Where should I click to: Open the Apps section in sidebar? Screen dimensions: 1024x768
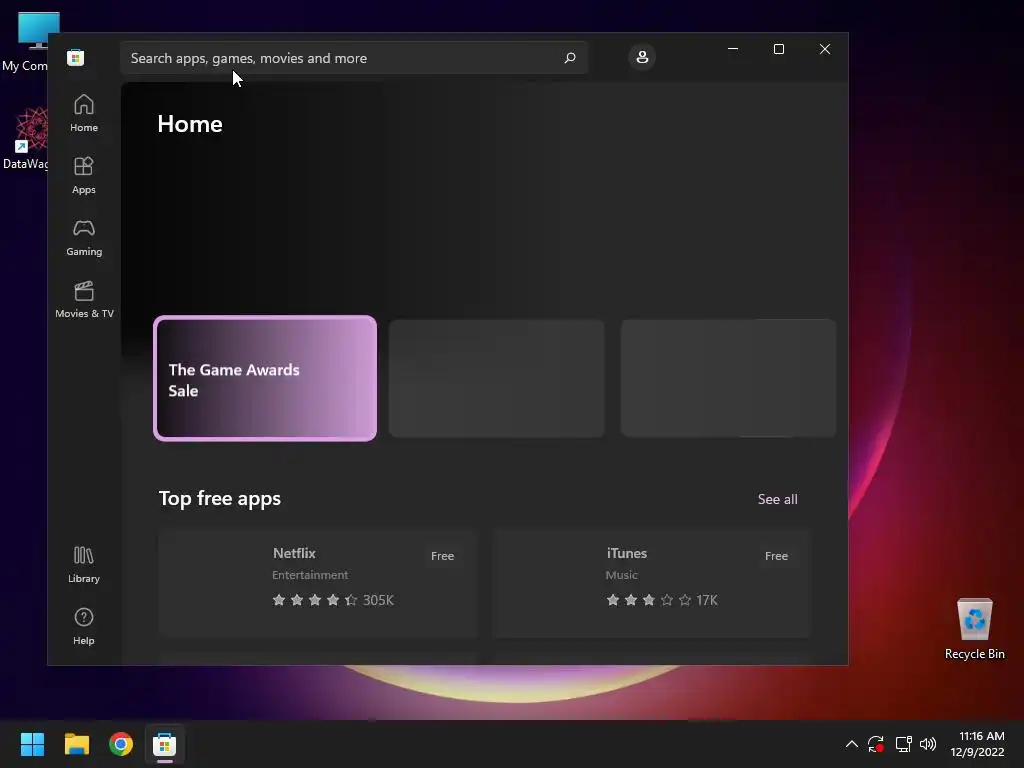84,176
